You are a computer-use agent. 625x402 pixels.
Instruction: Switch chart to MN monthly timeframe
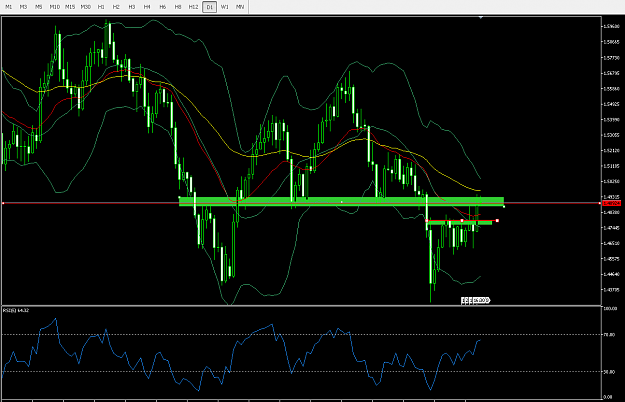(x=240, y=7)
